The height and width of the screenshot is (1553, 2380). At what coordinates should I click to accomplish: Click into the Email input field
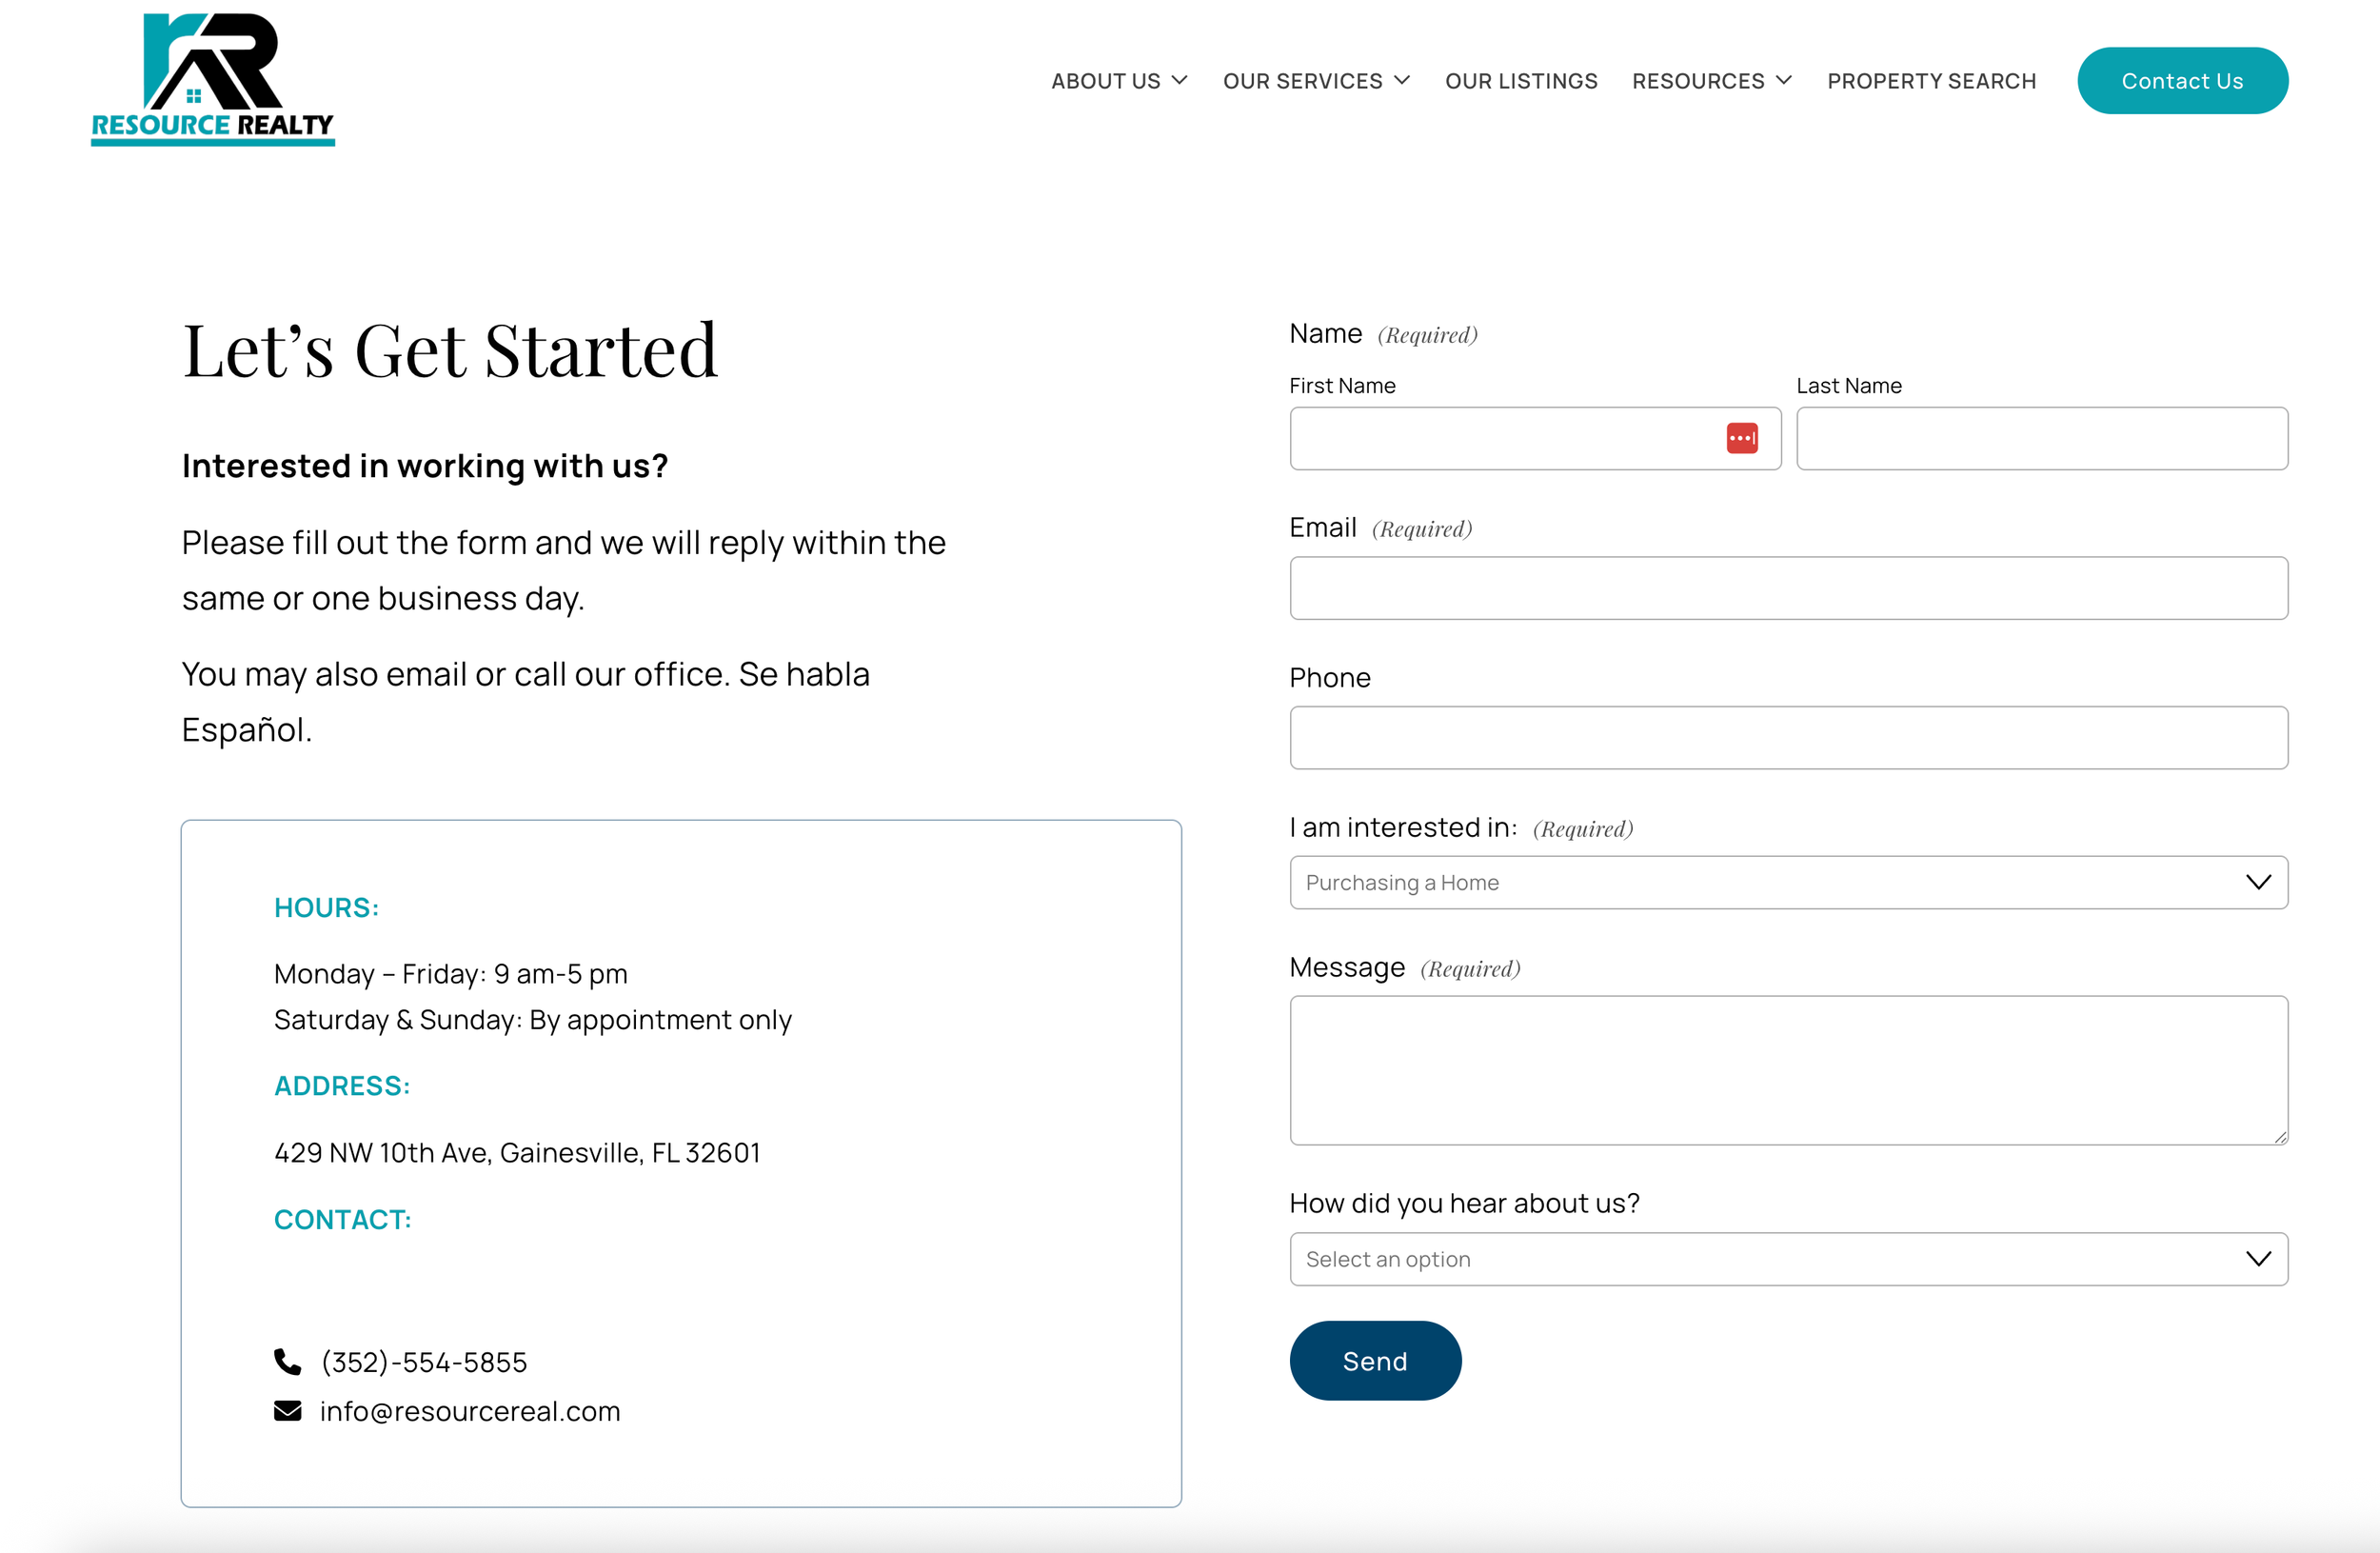(x=1788, y=588)
